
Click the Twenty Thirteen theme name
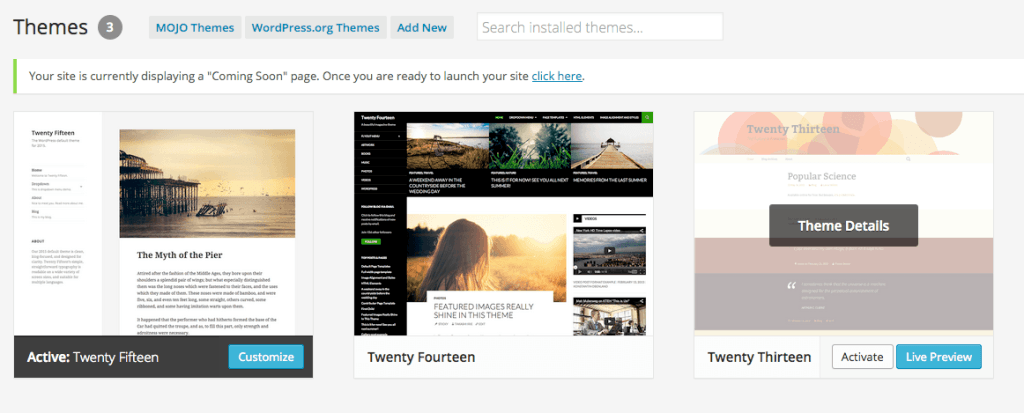[x=759, y=357]
